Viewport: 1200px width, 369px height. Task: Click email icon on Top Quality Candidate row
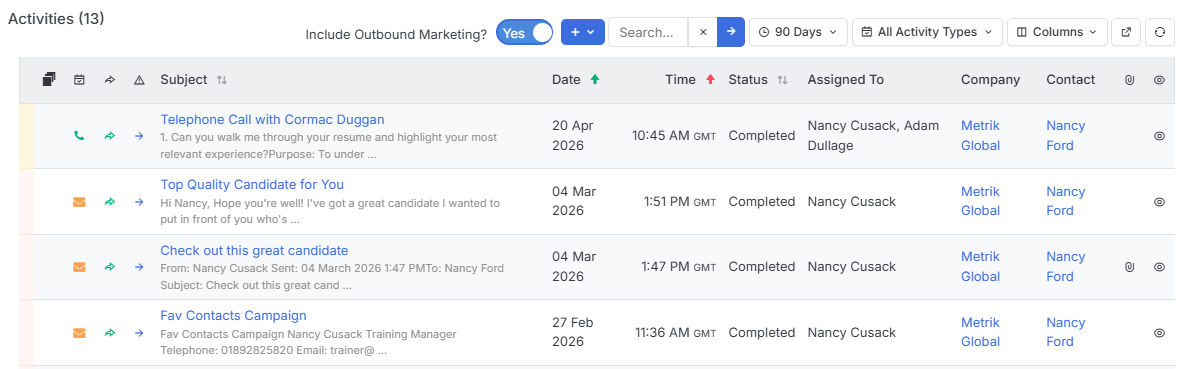tap(79, 202)
